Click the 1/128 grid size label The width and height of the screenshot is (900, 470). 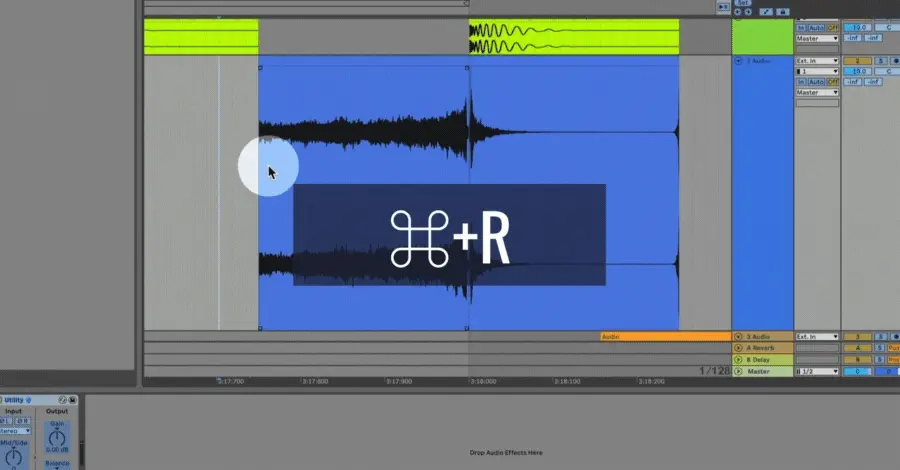pos(714,371)
